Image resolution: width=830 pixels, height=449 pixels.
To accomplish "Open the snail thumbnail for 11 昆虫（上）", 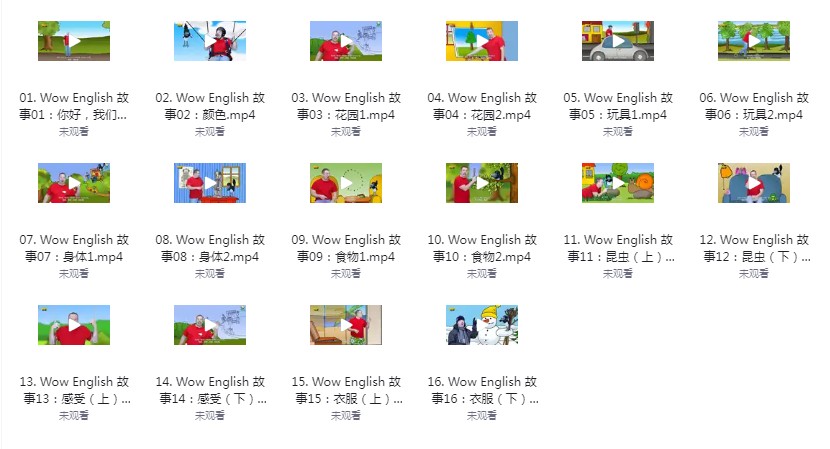I will tap(618, 183).
